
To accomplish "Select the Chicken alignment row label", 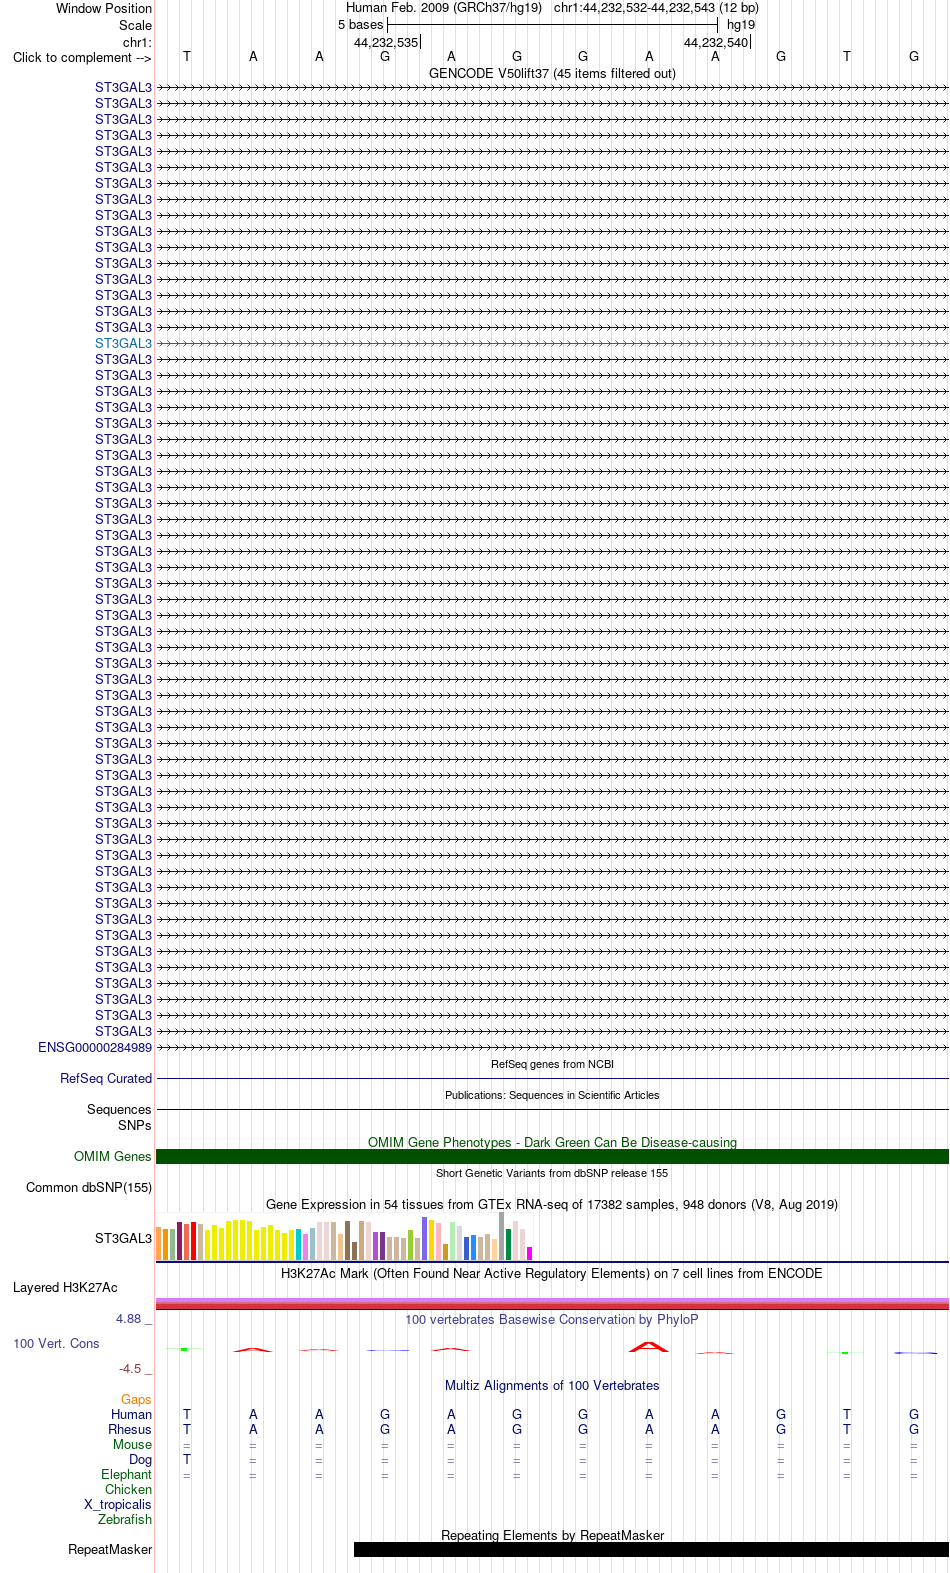I will (128, 1489).
